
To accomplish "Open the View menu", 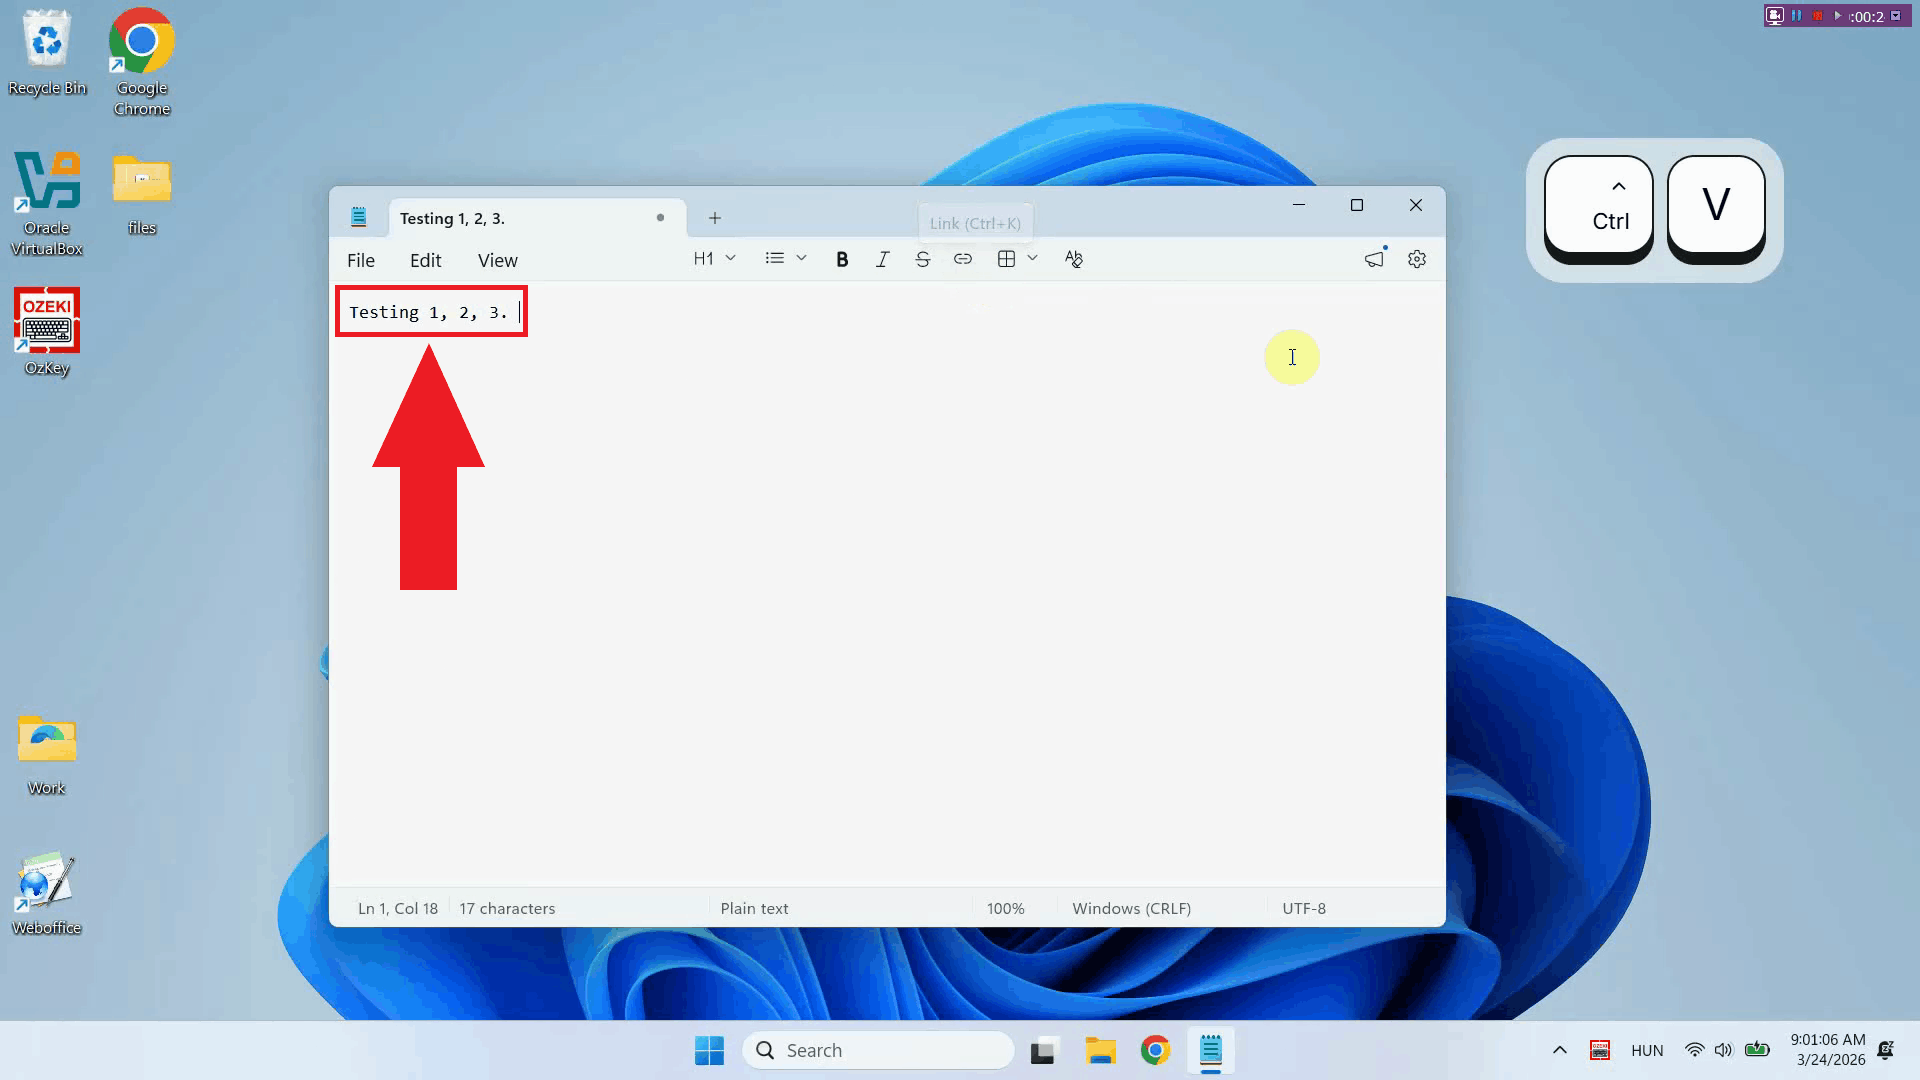I will 497,260.
